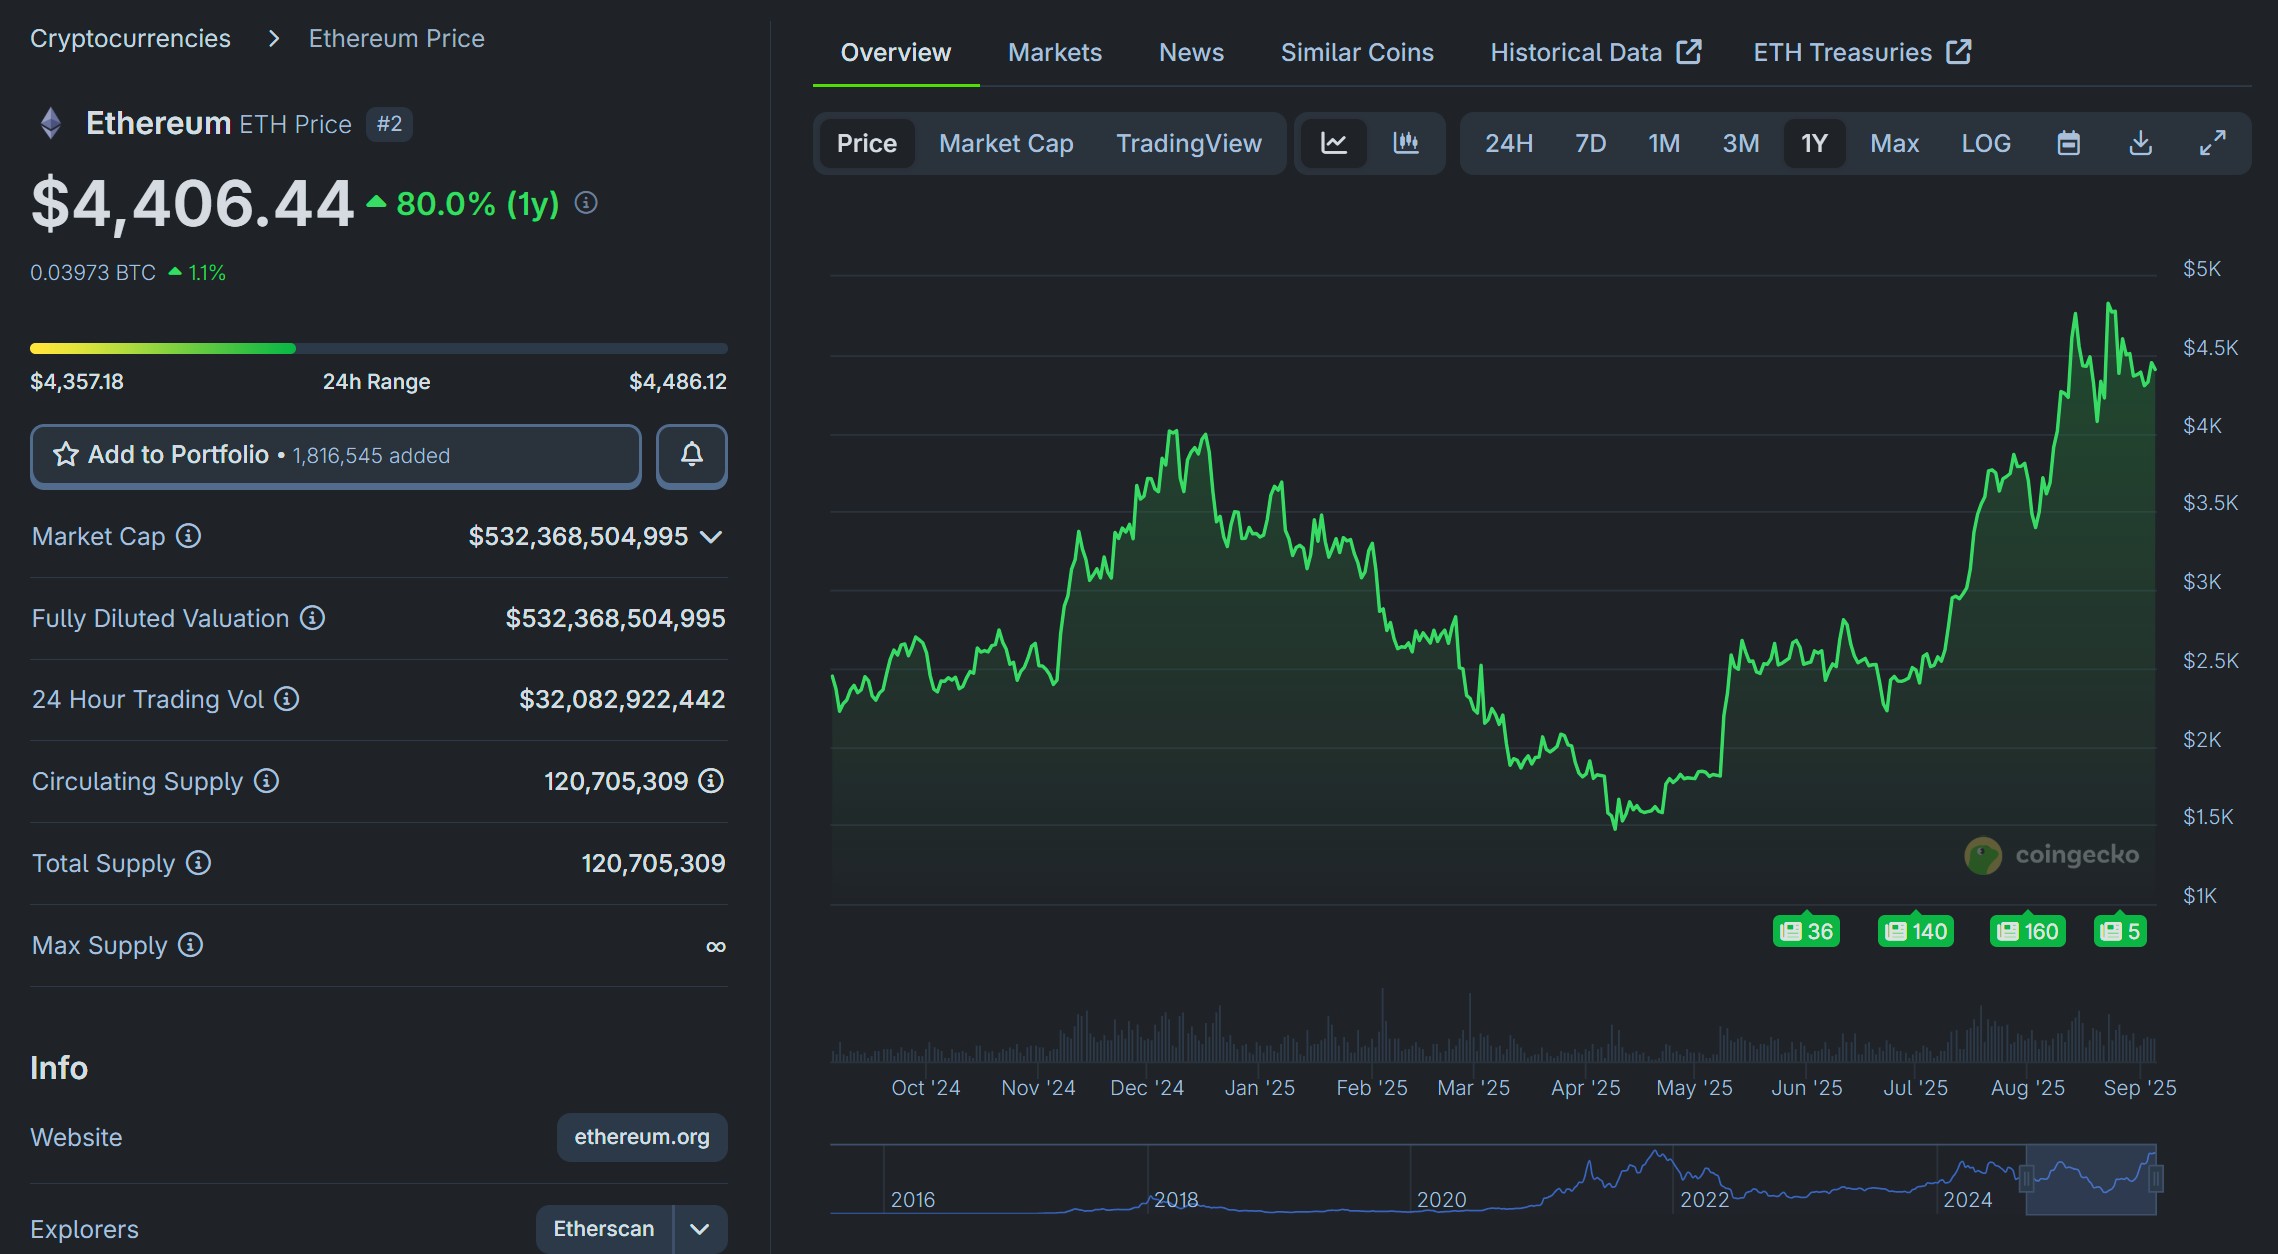
Task: Open the Markets tab
Action: tap(1054, 52)
